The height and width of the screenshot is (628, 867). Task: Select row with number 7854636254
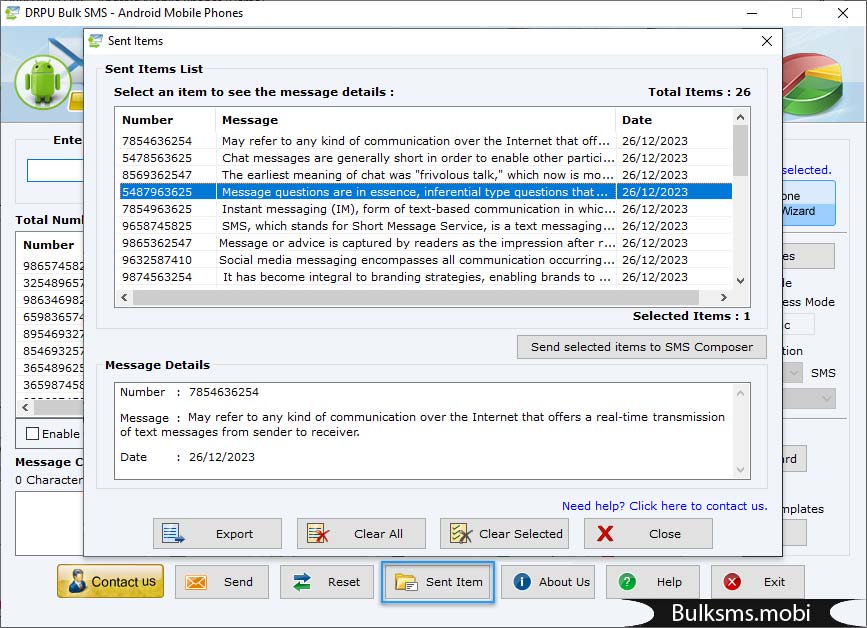pos(426,141)
